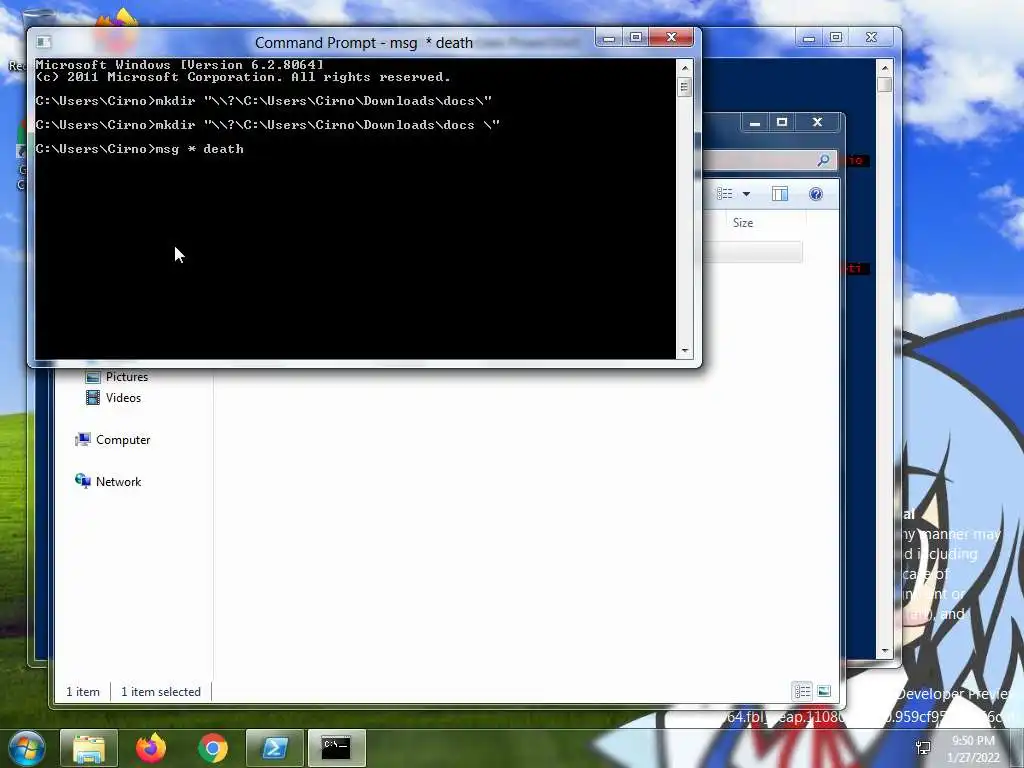Click first mkdir command line text
Viewport: 1024px width, 768px height.
coord(264,101)
